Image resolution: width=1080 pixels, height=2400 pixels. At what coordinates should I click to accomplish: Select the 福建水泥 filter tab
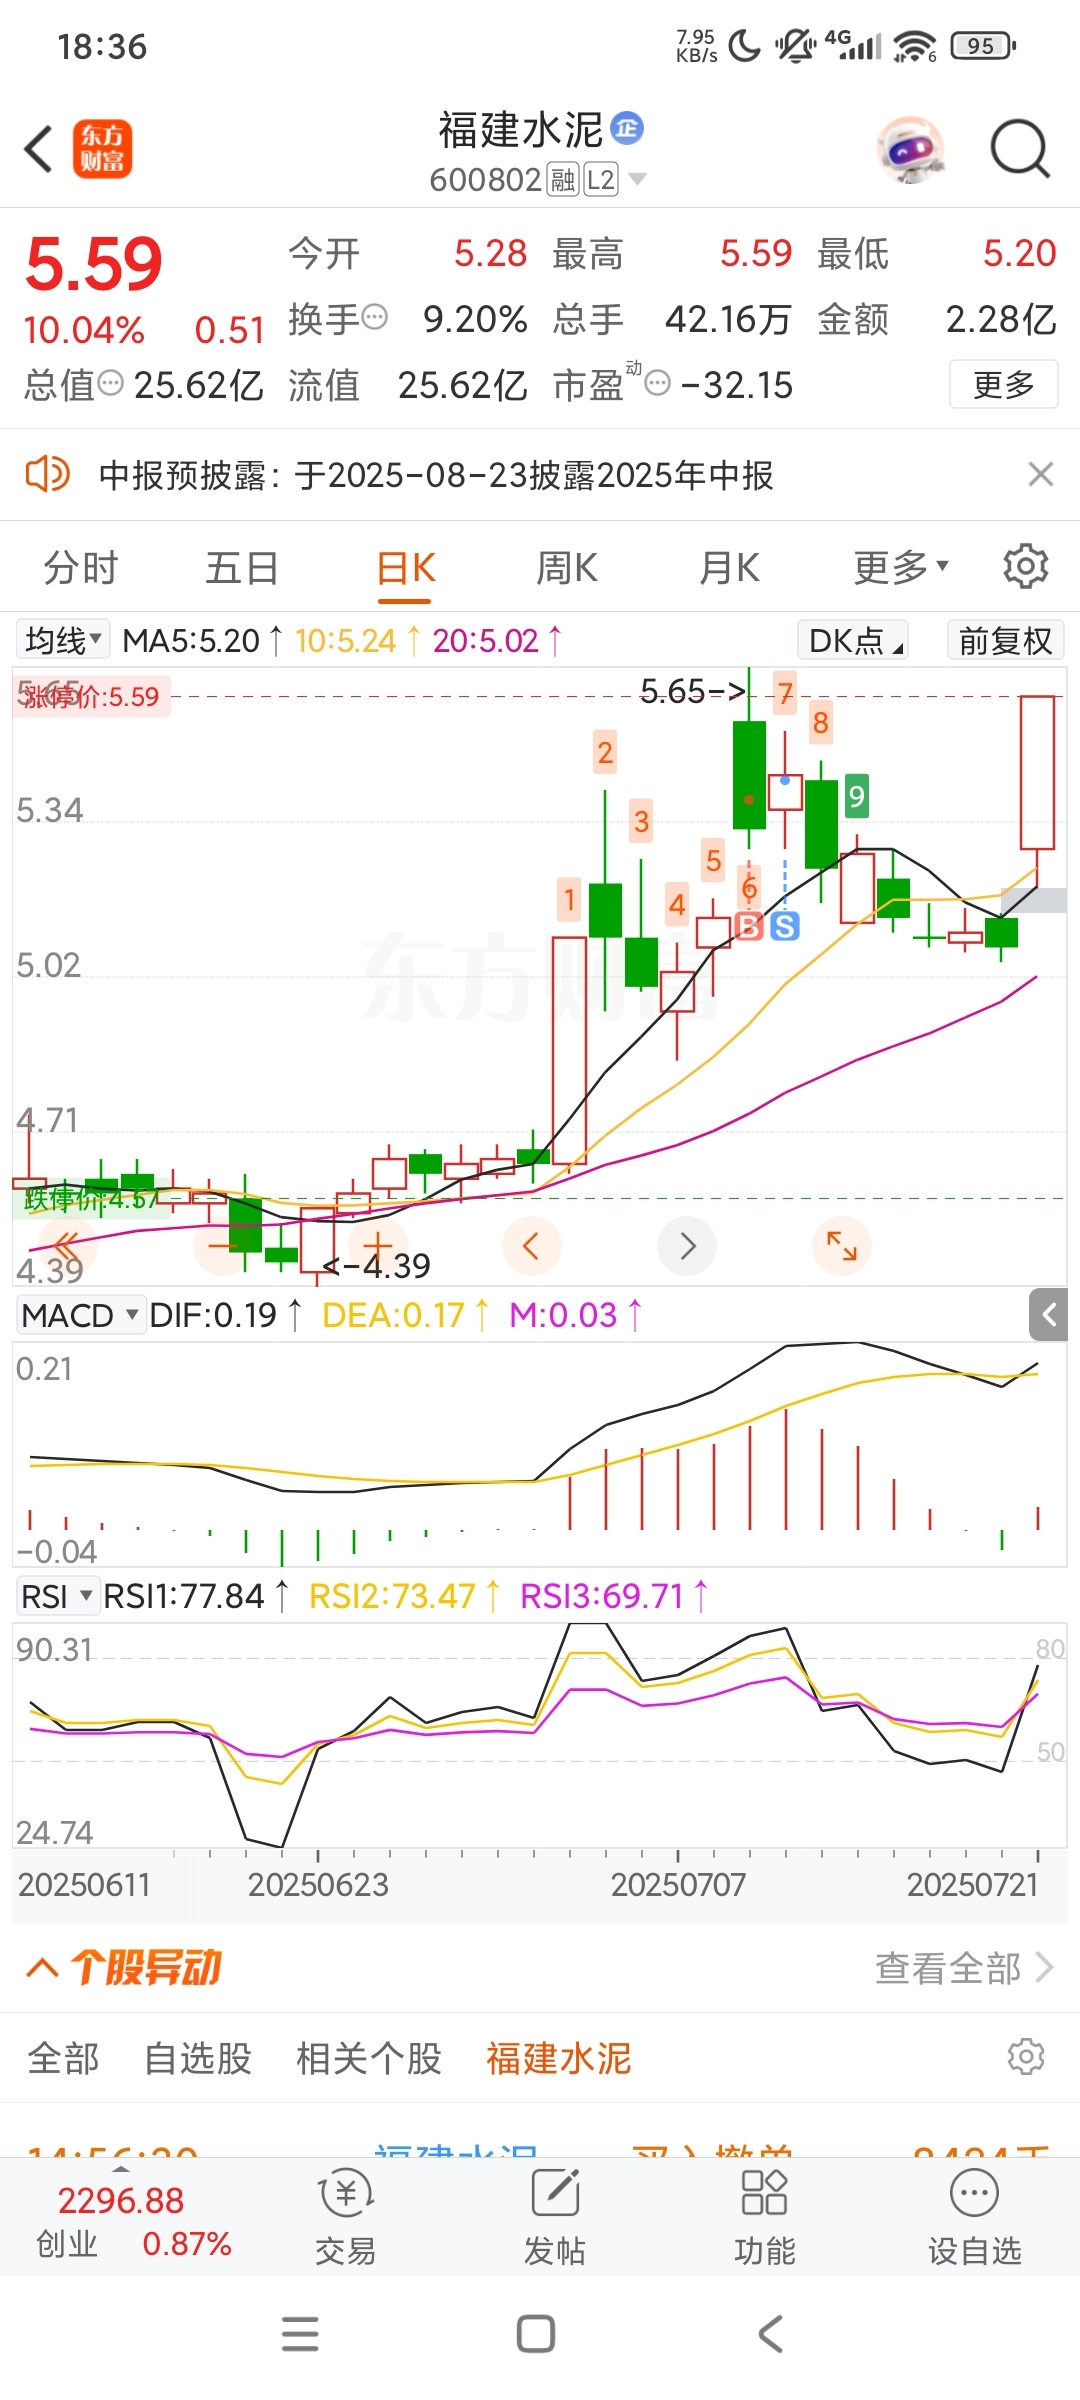tap(559, 2059)
